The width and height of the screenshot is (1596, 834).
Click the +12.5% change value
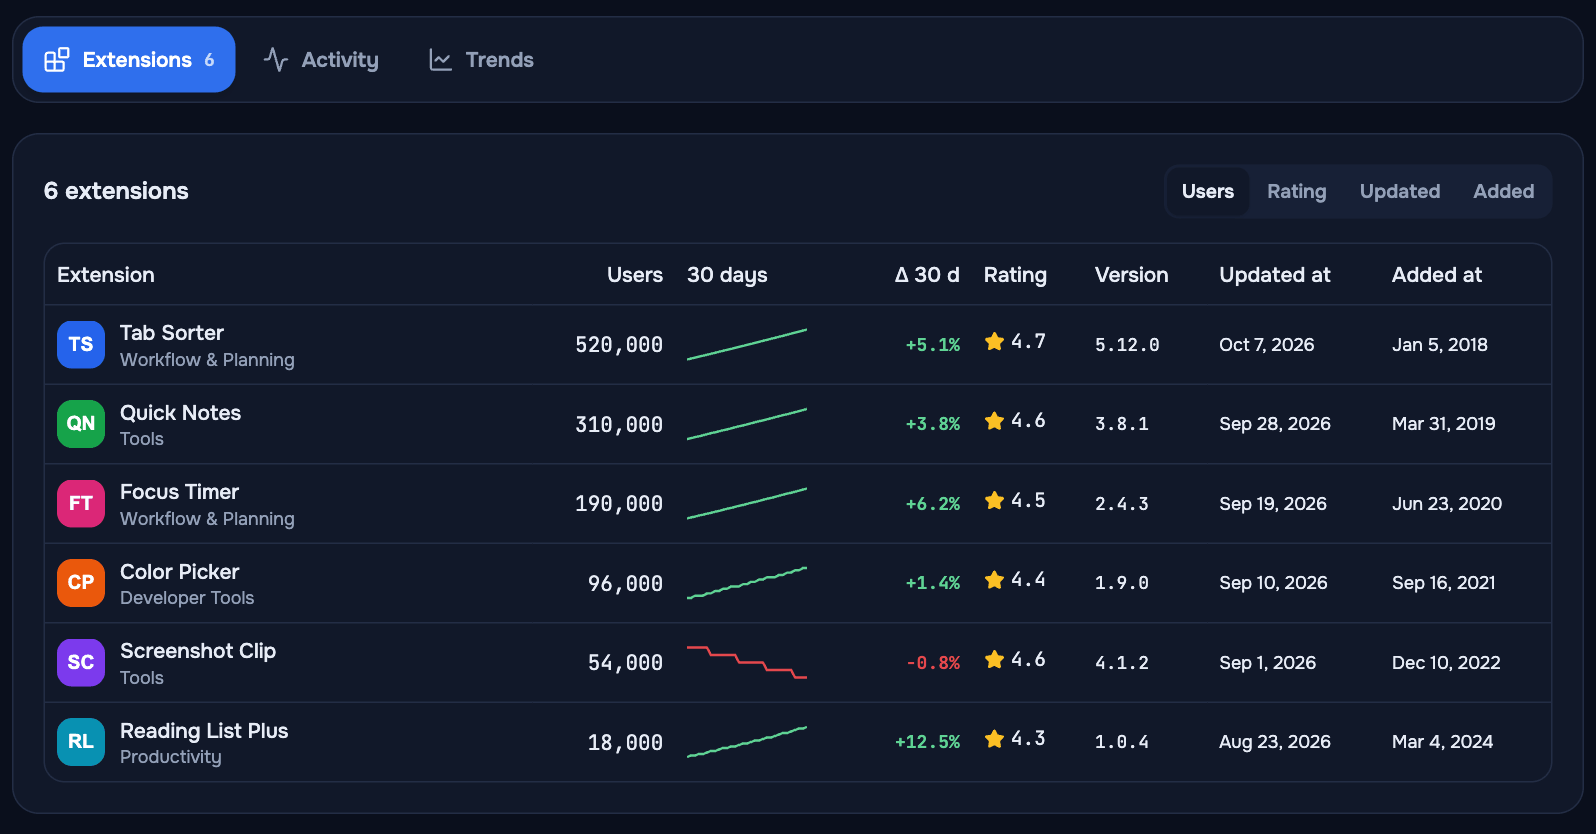(x=927, y=742)
